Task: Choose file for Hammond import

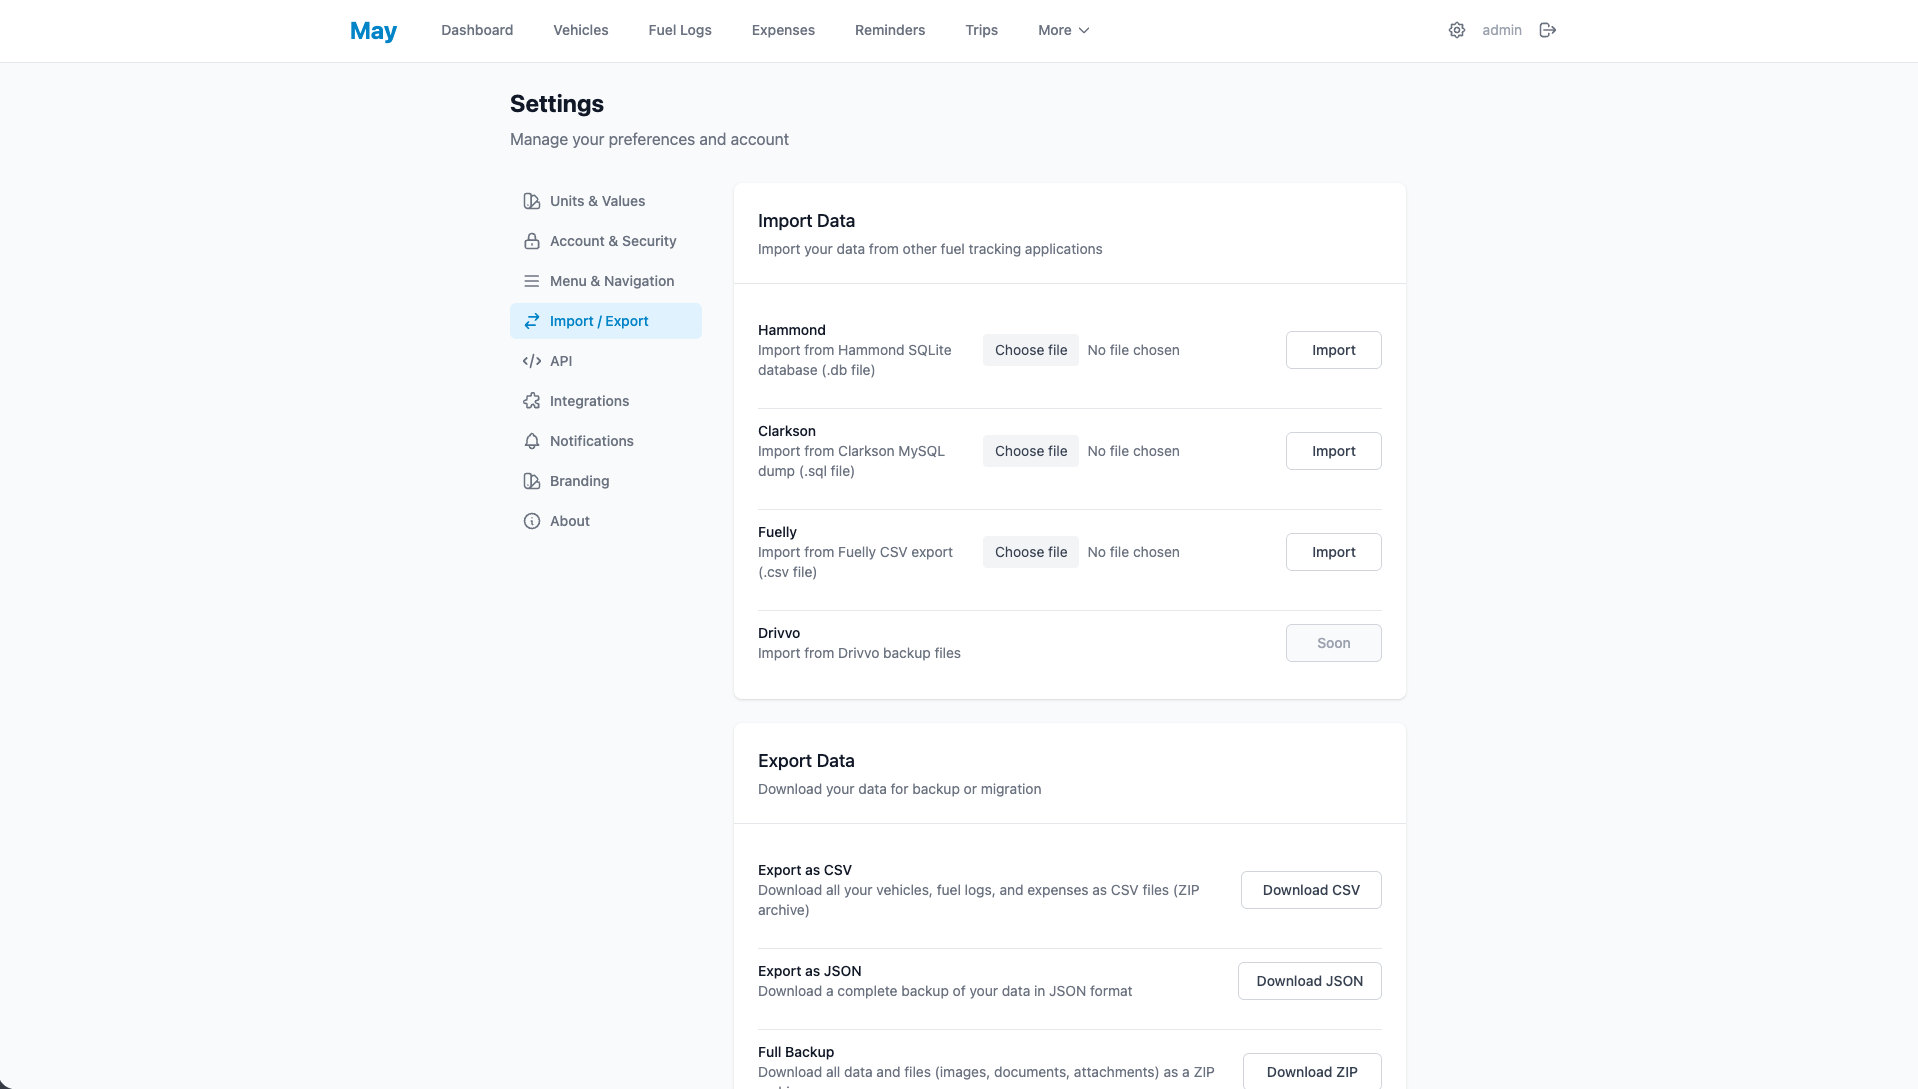Action: [x=1031, y=350]
